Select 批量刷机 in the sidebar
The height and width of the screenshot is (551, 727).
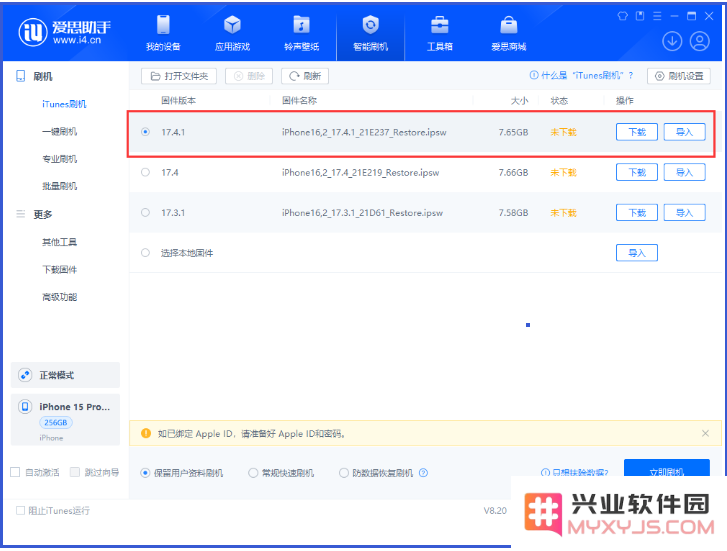59,186
